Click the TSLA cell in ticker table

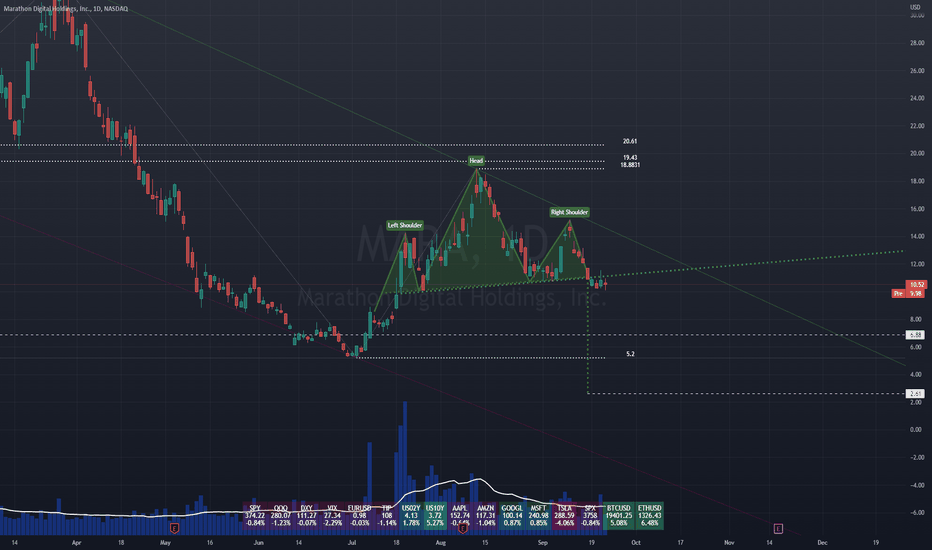coord(564,516)
